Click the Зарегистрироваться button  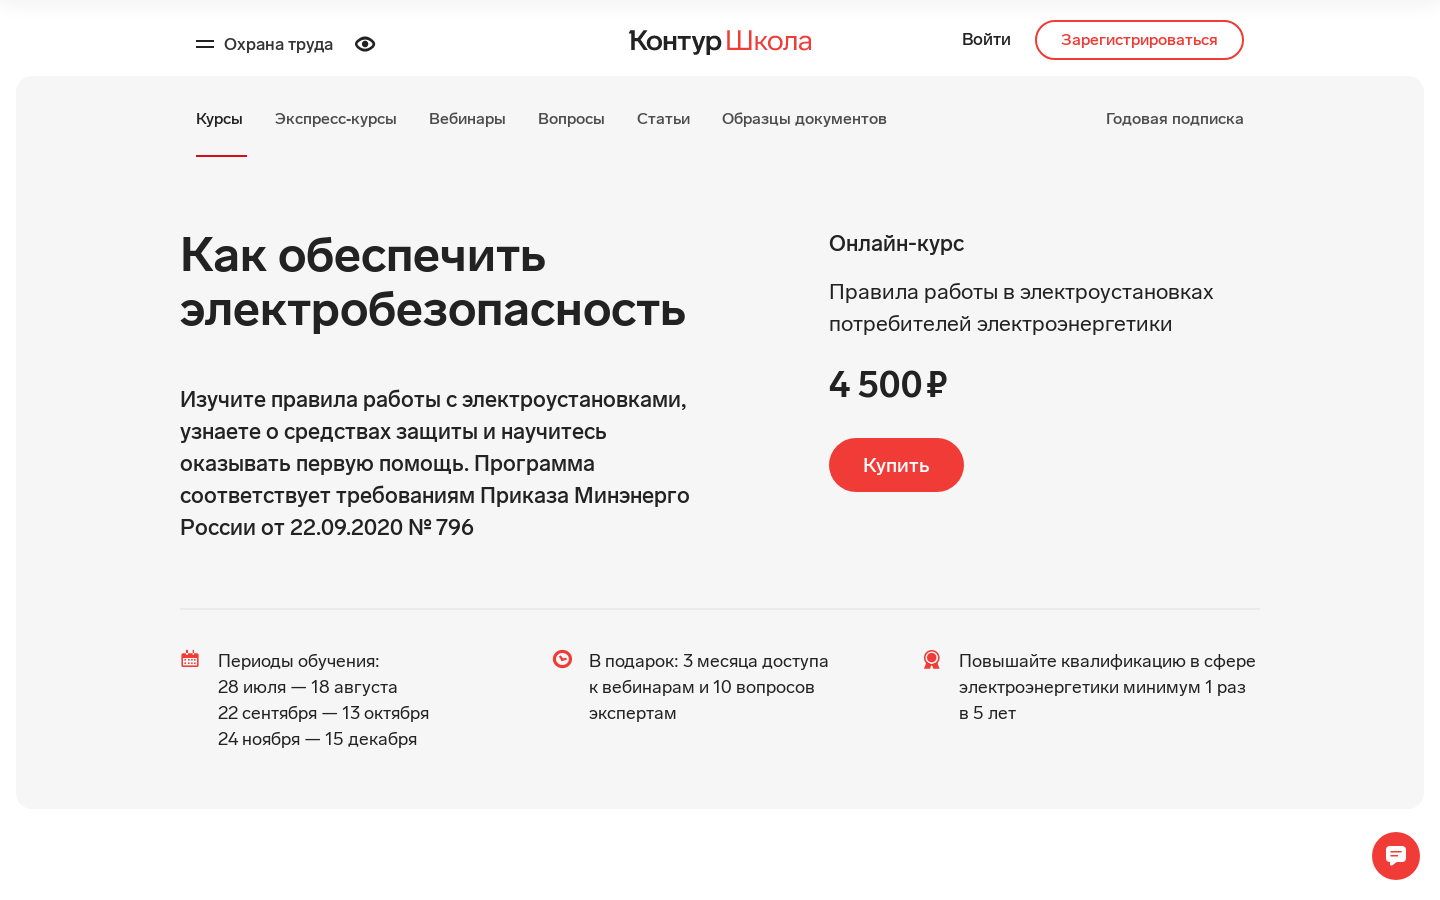[x=1139, y=40]
